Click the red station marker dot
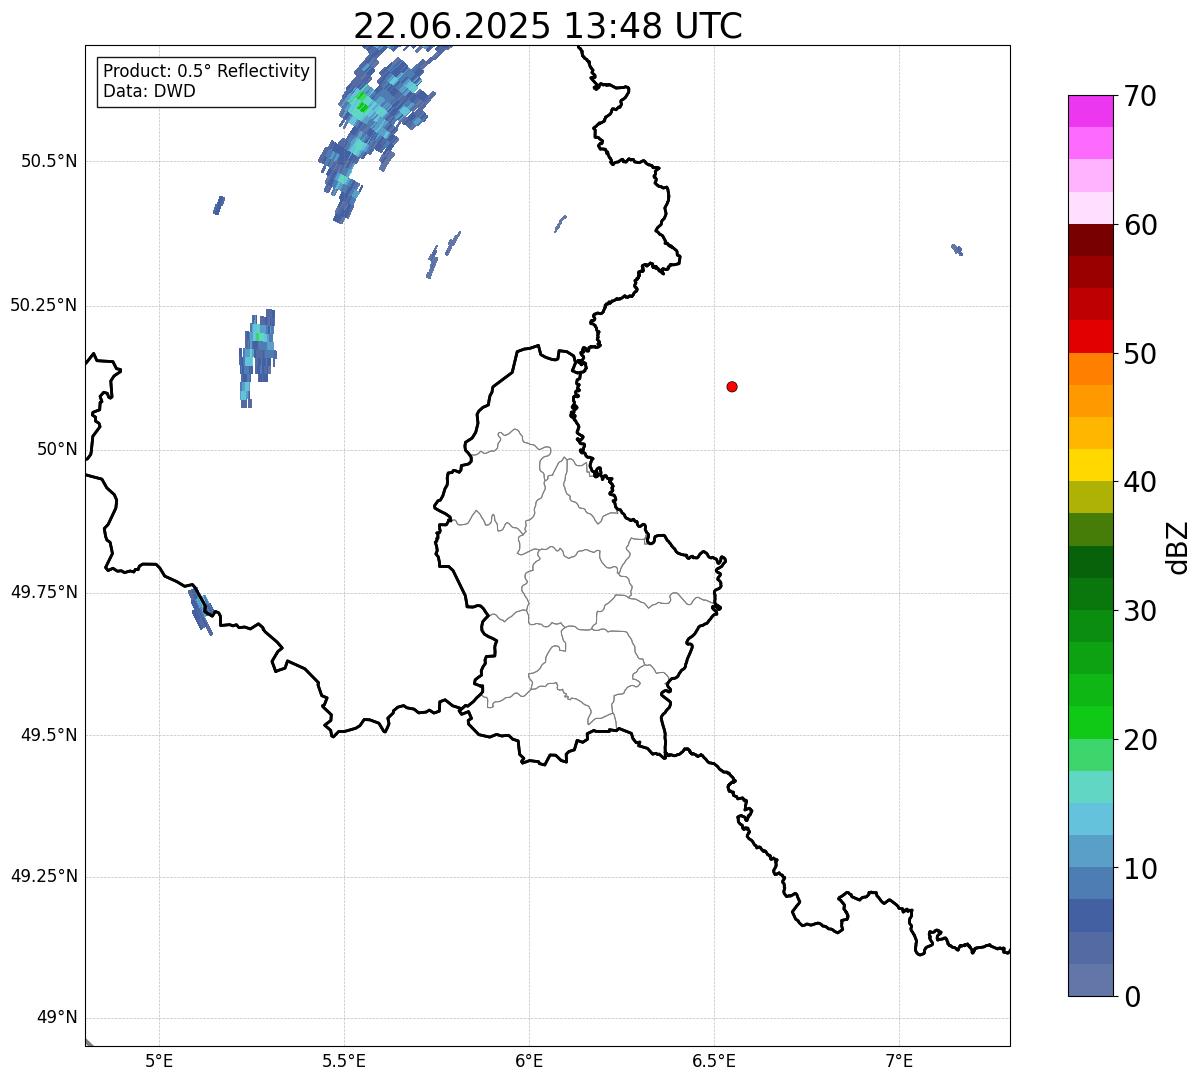The image size is (1202, 1081). (732, 386)
